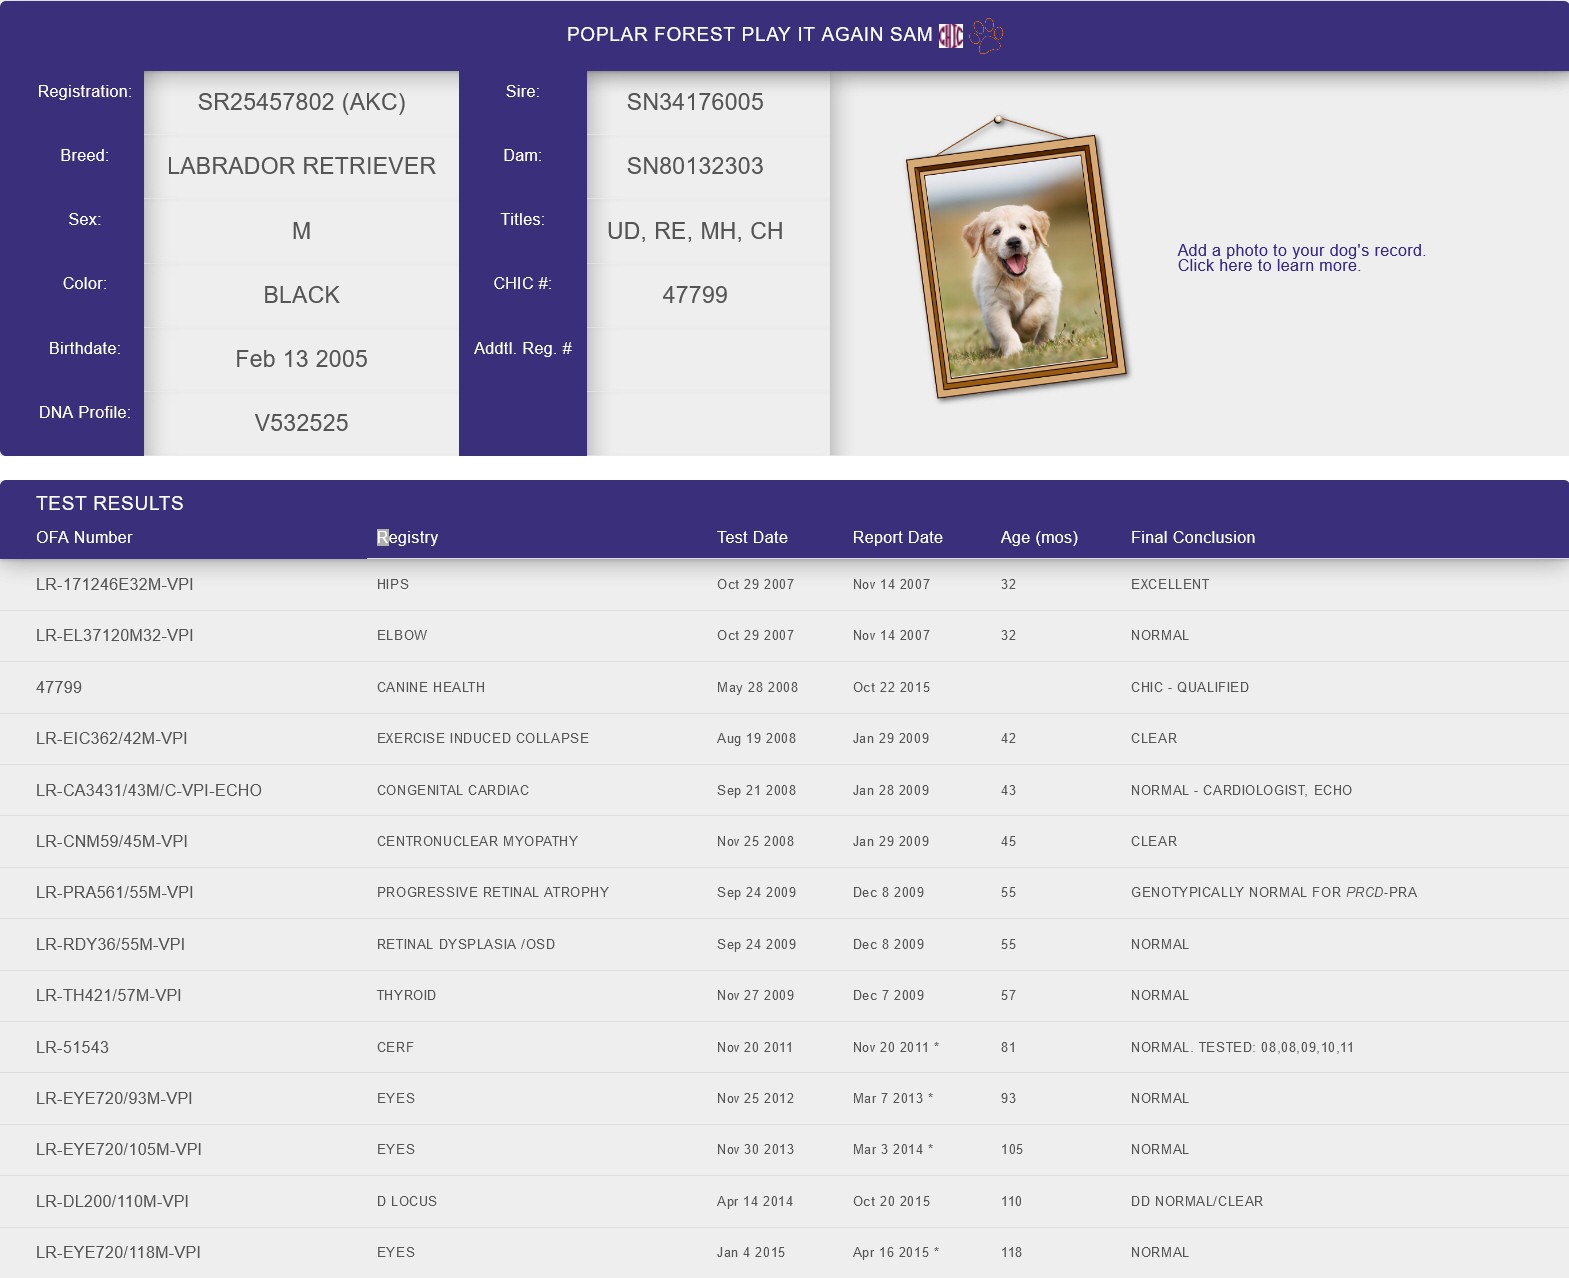Viewport: 1569px width, 1278px height.
Task: Click ELBOW registry cell
Action: pyautogui.click(x=402, y=635)
